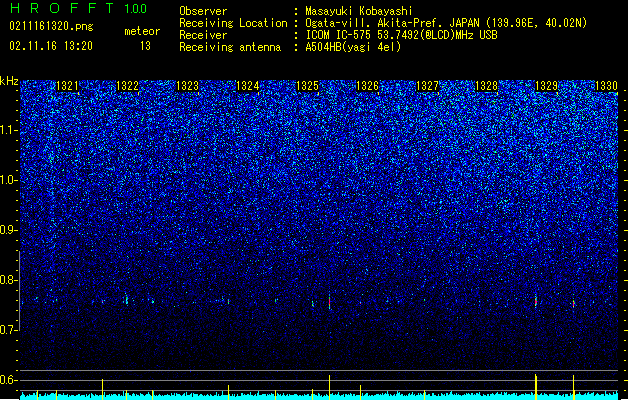Click the 0.6 kHz frequency label

8,380
